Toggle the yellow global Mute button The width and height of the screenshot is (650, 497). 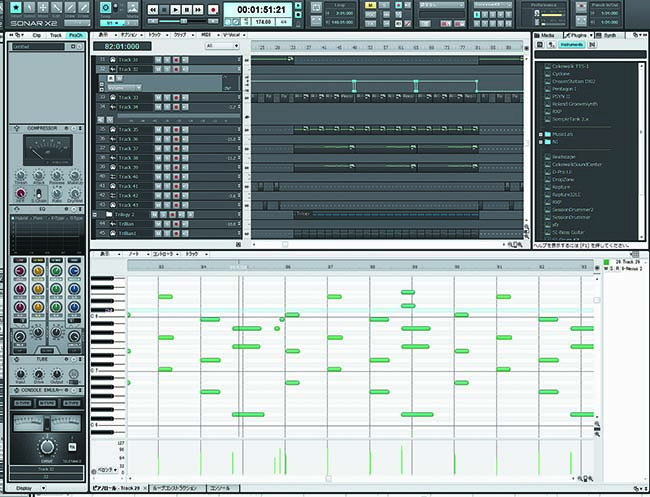pyautogui.click(x=370, y=5)
